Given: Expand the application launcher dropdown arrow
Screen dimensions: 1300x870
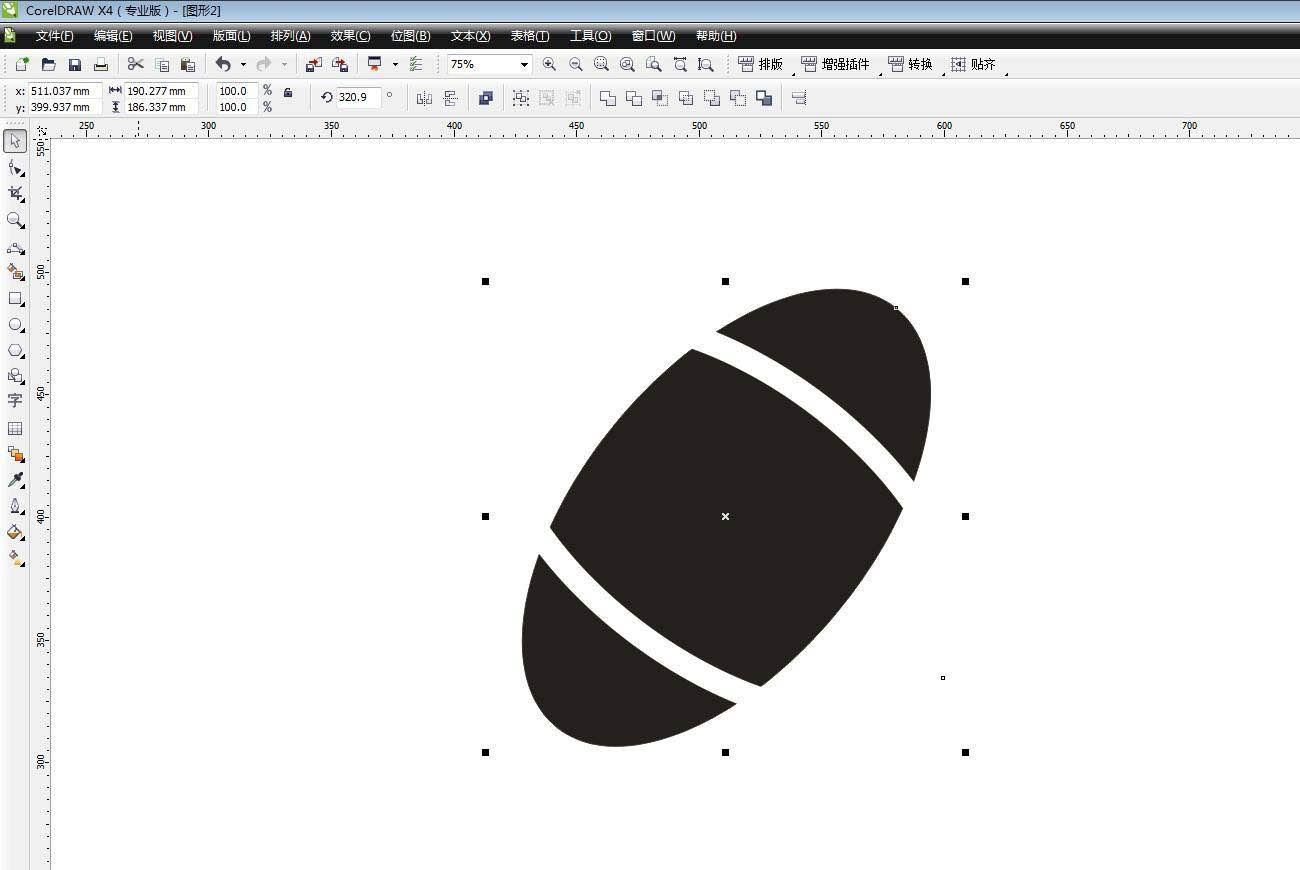Looking at the screenshot, I should click(x=395, y=64).
